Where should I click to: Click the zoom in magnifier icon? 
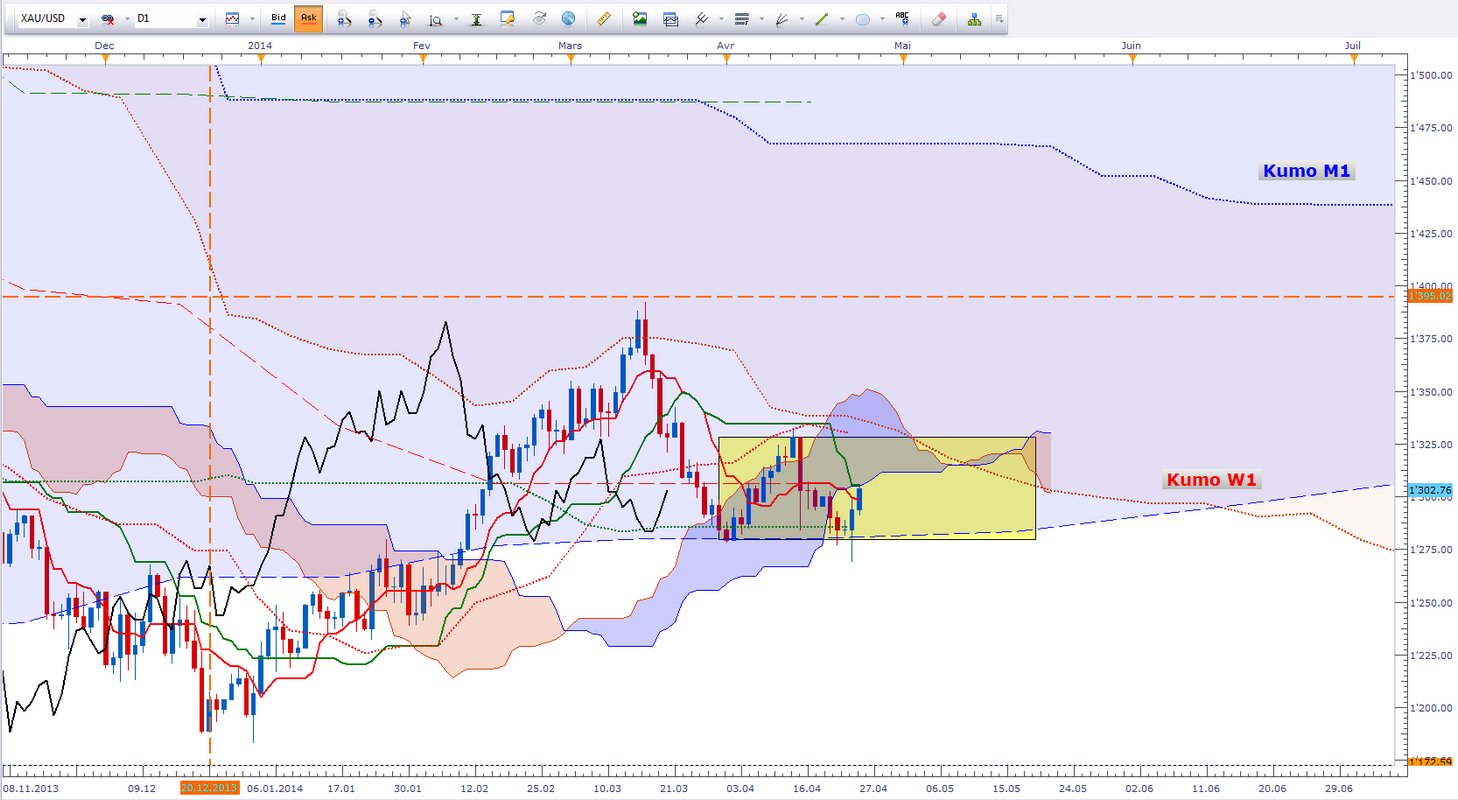coord(344,19)
